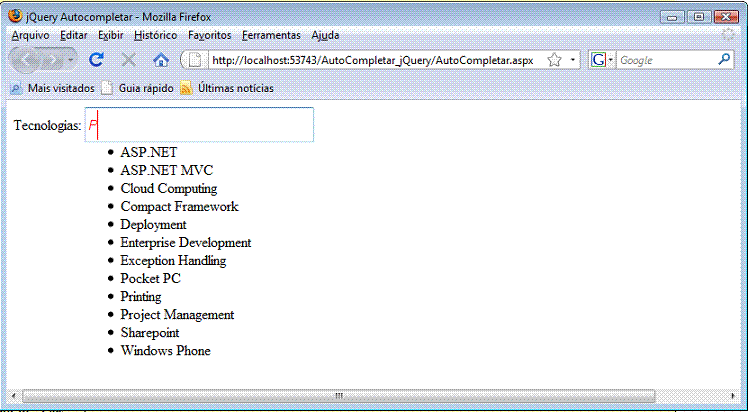Choose Project Management suggestion
Image resolution: width=748 pixels, height=412 pixels.
(x=177, y=314)
